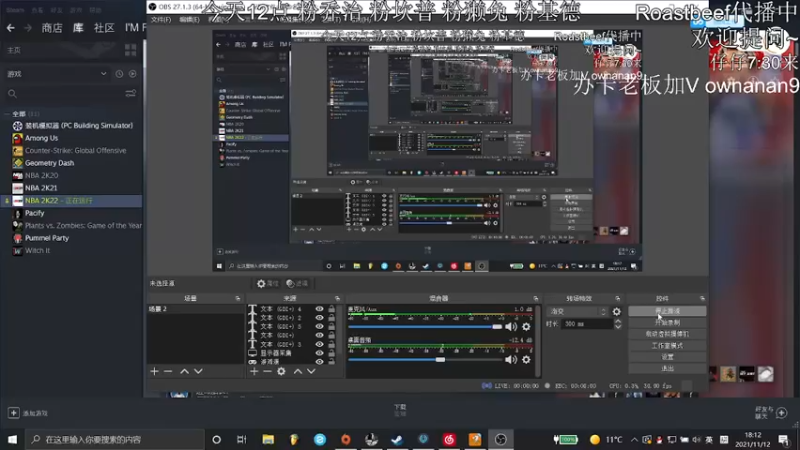The width and height of the screenshot is (800, 450).
Task: Adjust 桌面音频 volume slider handle
Action: coord(440,360)
